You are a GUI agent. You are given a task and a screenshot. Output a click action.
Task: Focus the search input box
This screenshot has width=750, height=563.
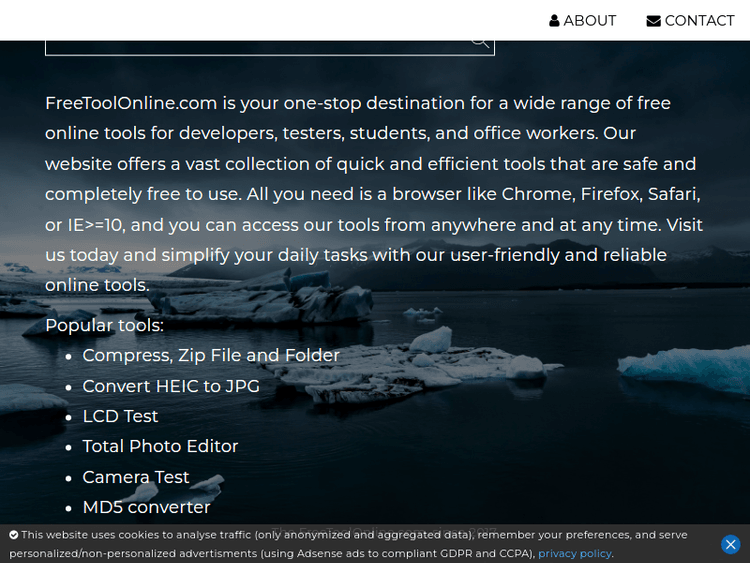click(270, 47)
